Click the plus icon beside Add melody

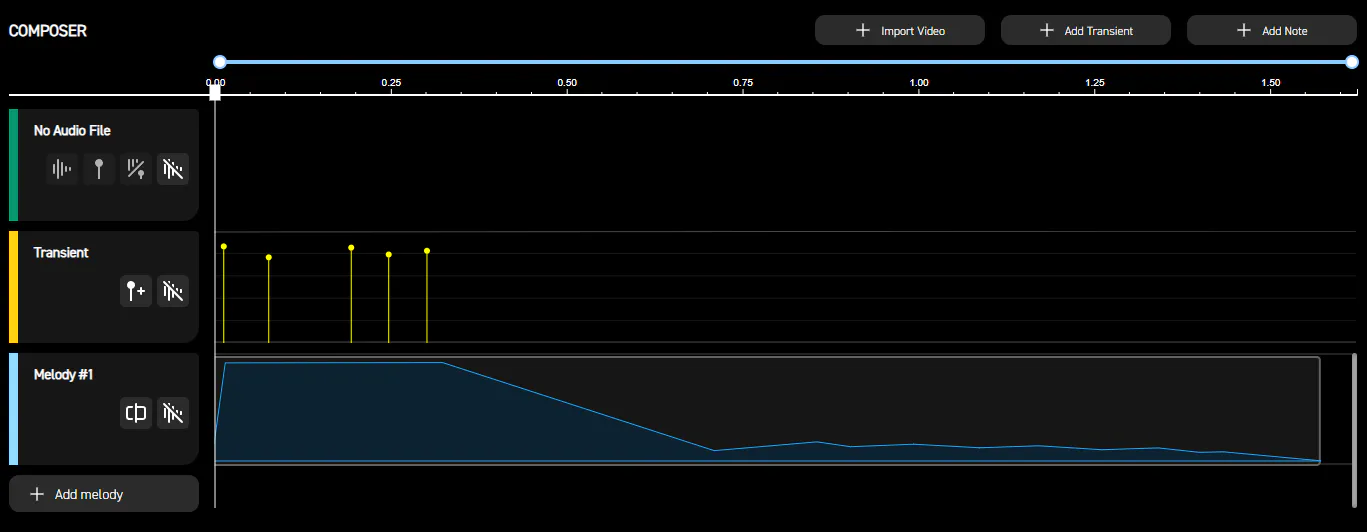37,494
